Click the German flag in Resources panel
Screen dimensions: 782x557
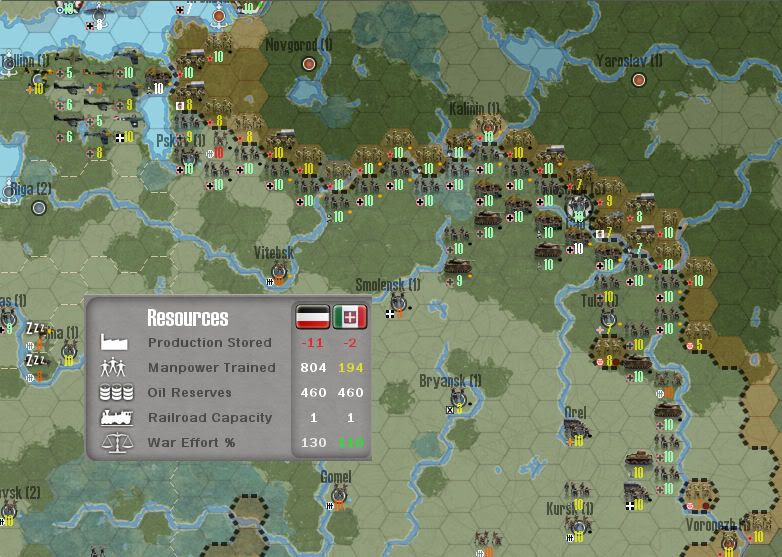pyautogui.click(x=313, y=317)
